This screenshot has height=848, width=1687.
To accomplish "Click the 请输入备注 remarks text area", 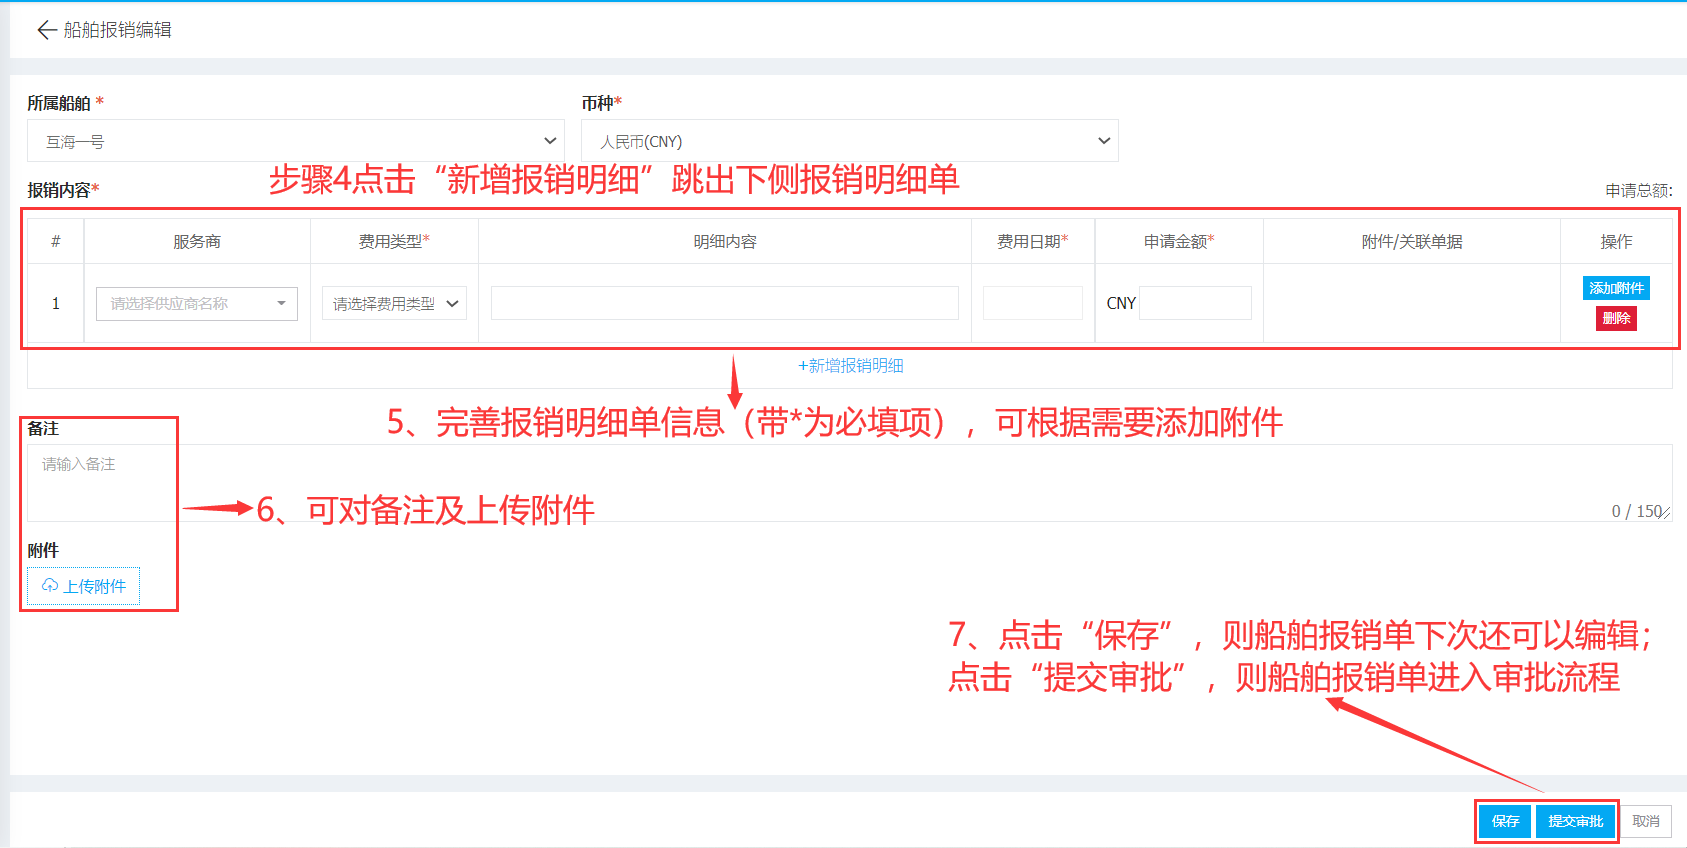I will click(x=849, y=483).
